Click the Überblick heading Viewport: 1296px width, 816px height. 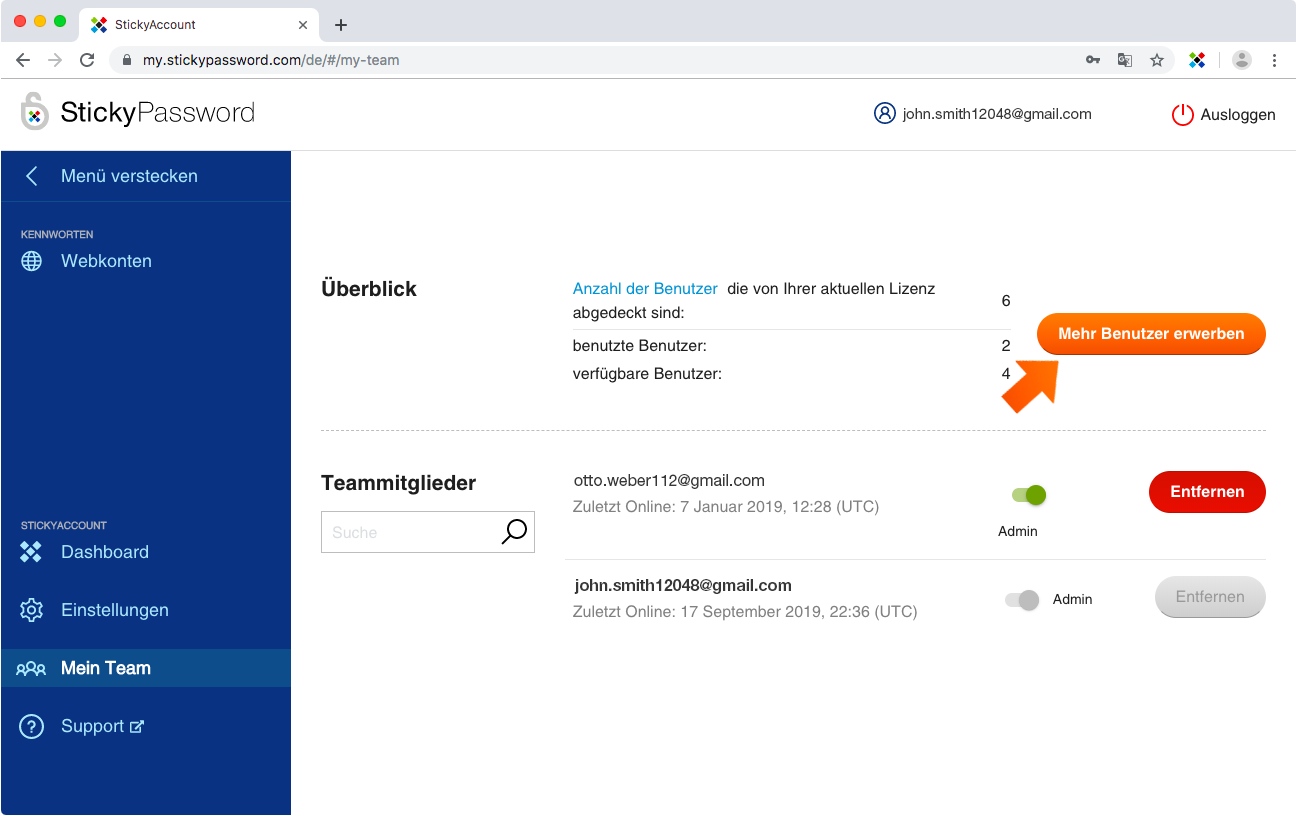[369, 289]
